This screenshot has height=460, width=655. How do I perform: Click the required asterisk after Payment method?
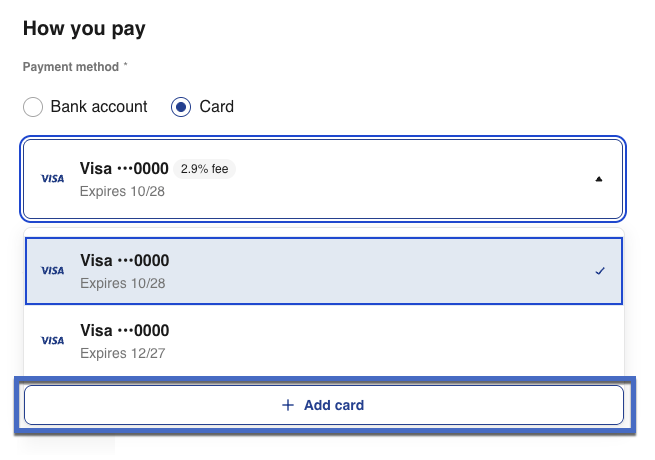point(126,66)
